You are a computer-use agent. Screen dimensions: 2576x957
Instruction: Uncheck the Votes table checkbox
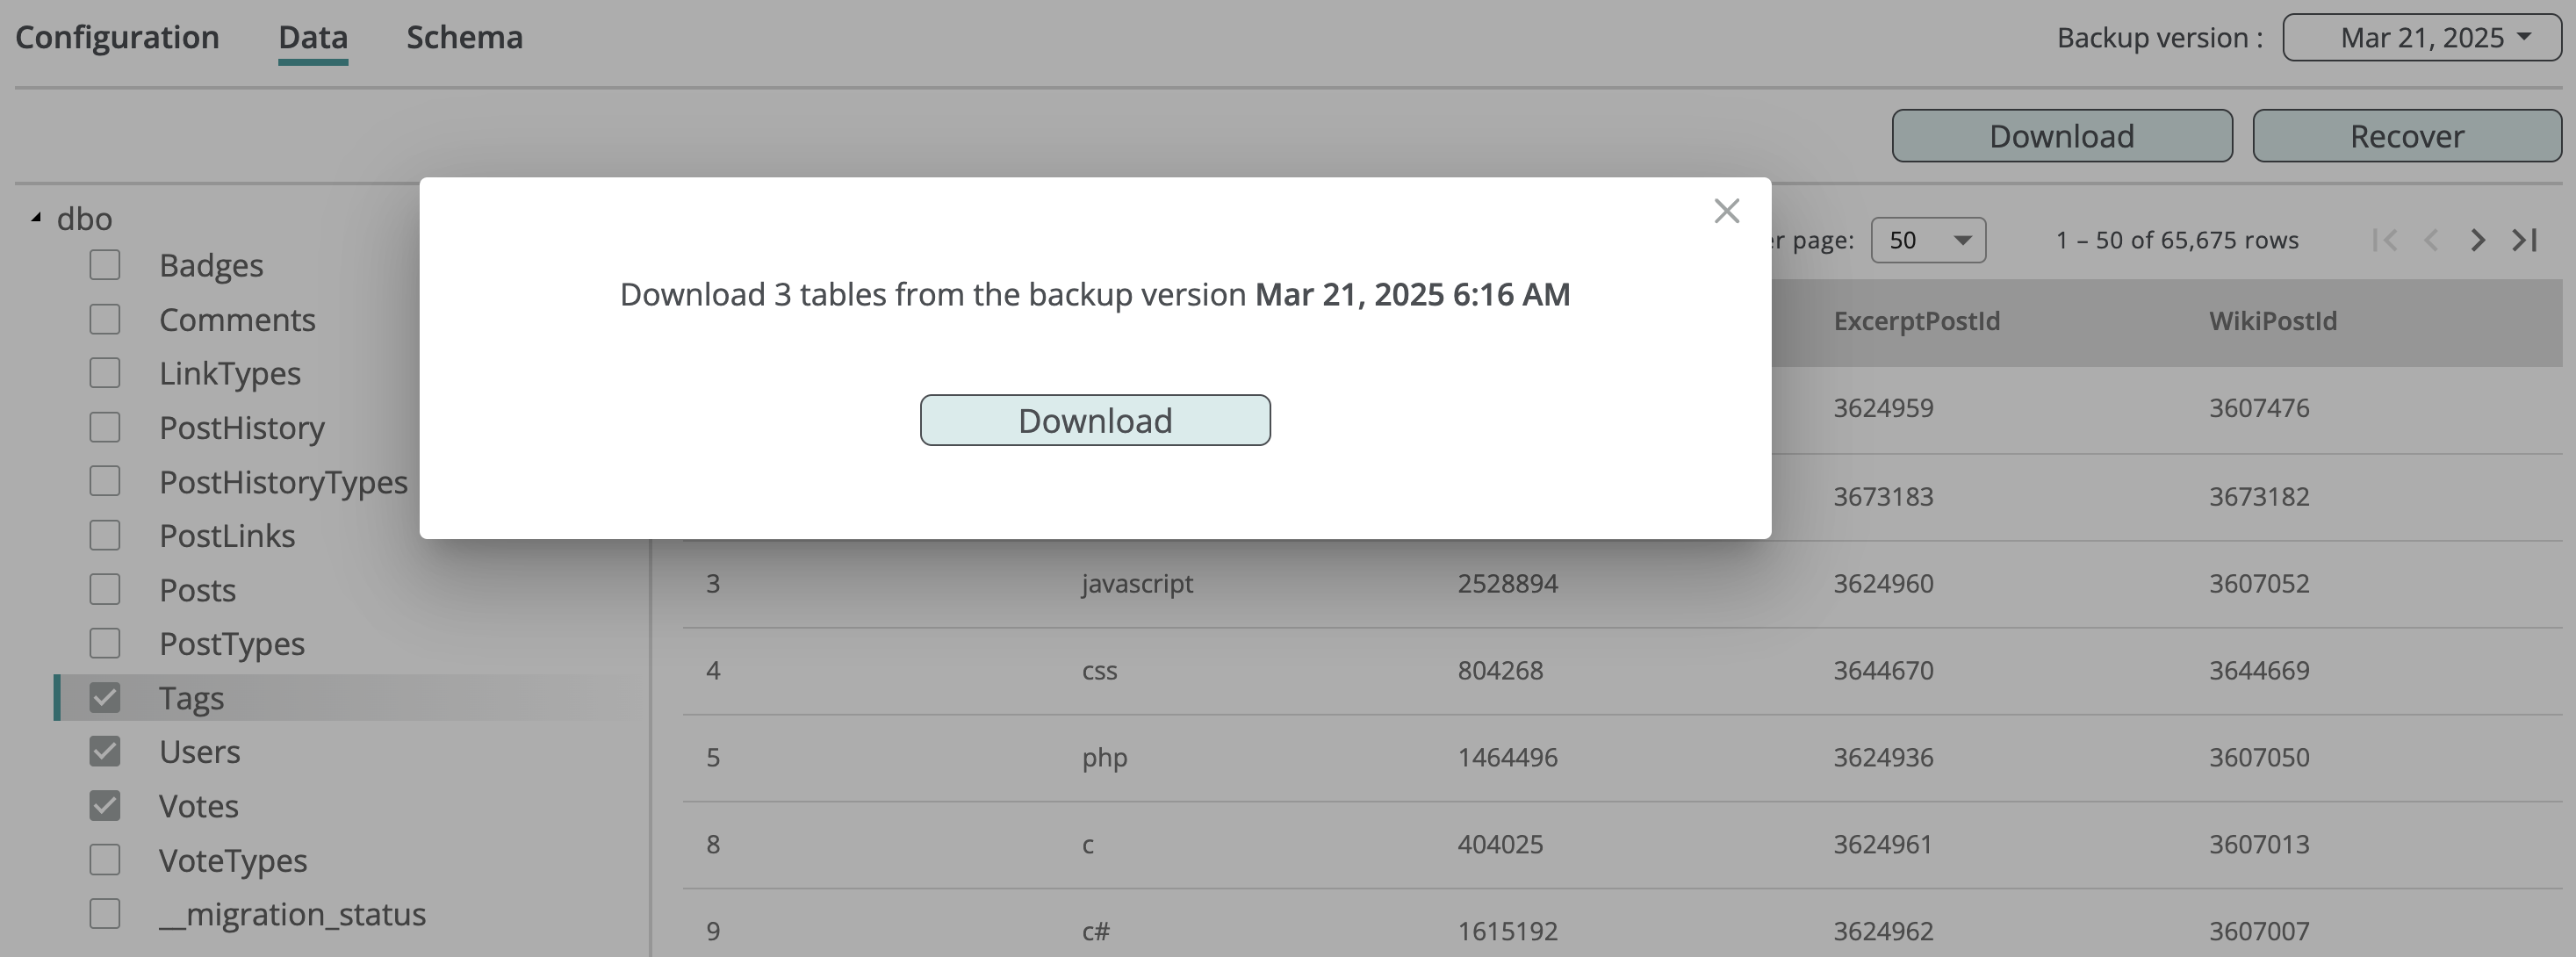tap(105, 806)
